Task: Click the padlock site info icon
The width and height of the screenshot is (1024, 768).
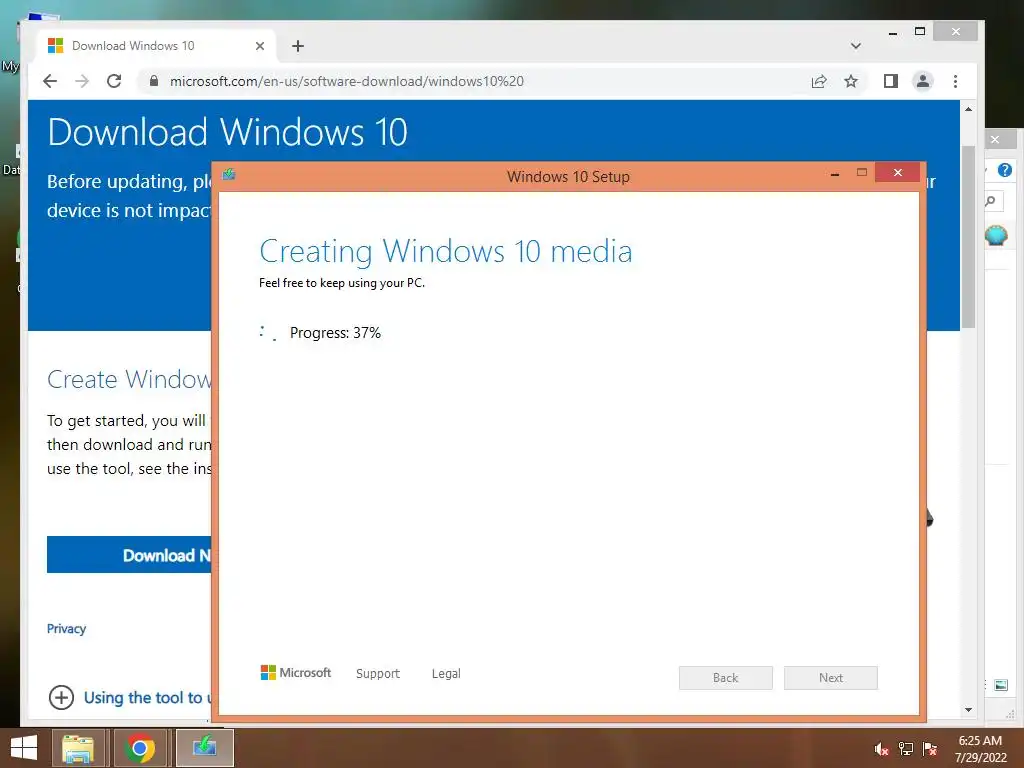Action: [x=154, y=81]
